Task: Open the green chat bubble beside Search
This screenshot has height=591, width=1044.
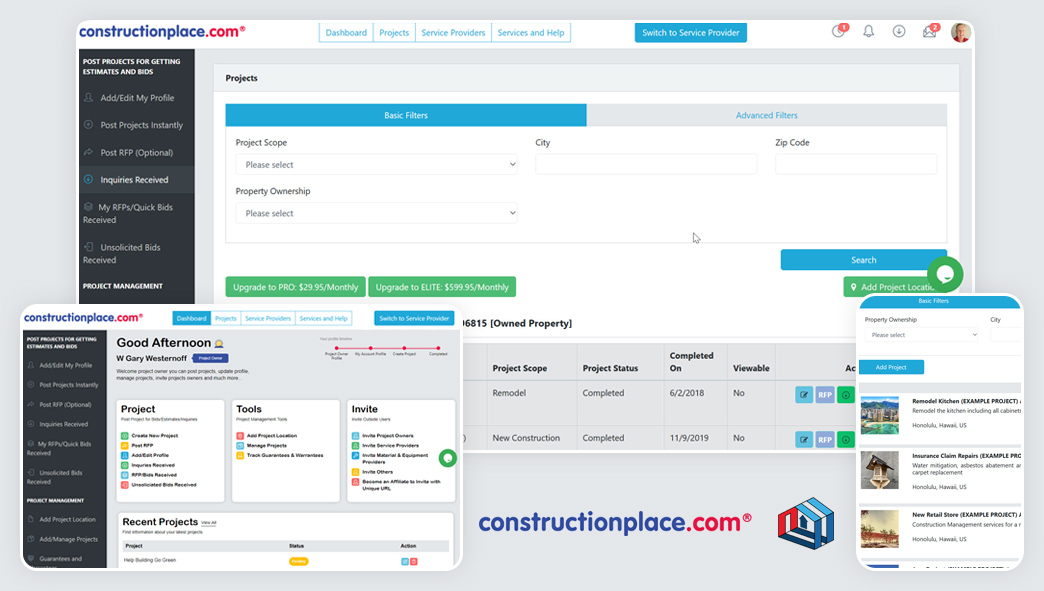Action: coord(945,274)
